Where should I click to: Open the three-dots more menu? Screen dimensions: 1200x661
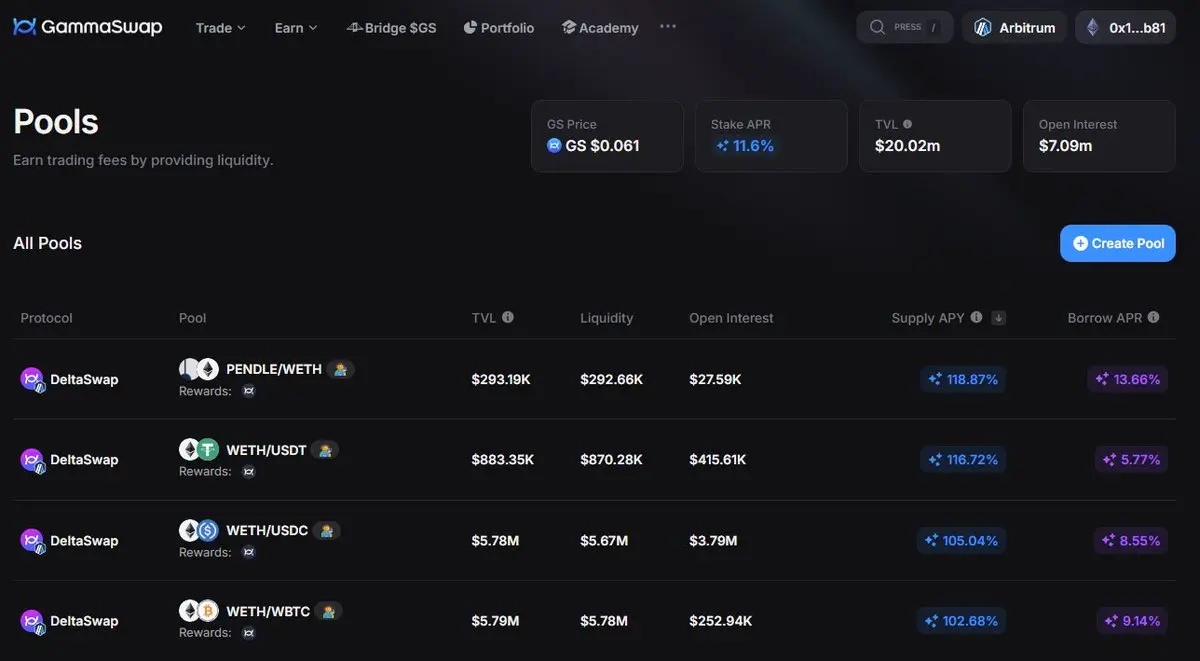point(668,26)
